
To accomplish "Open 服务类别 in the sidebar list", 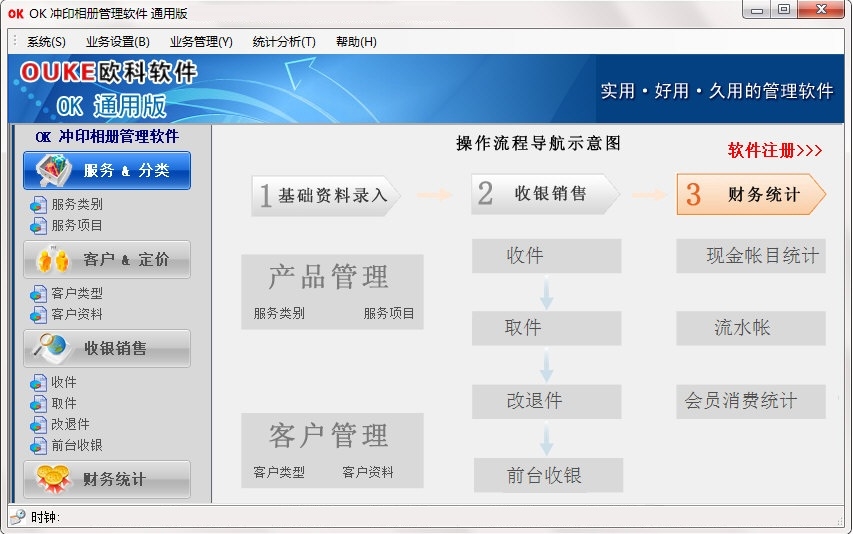I will [77, 204].
